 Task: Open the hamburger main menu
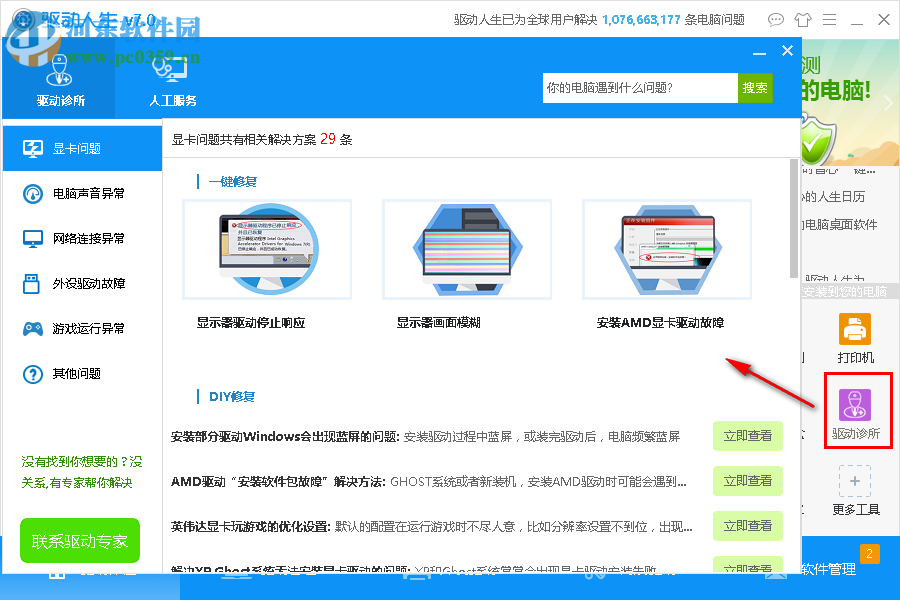coord(828,19)
